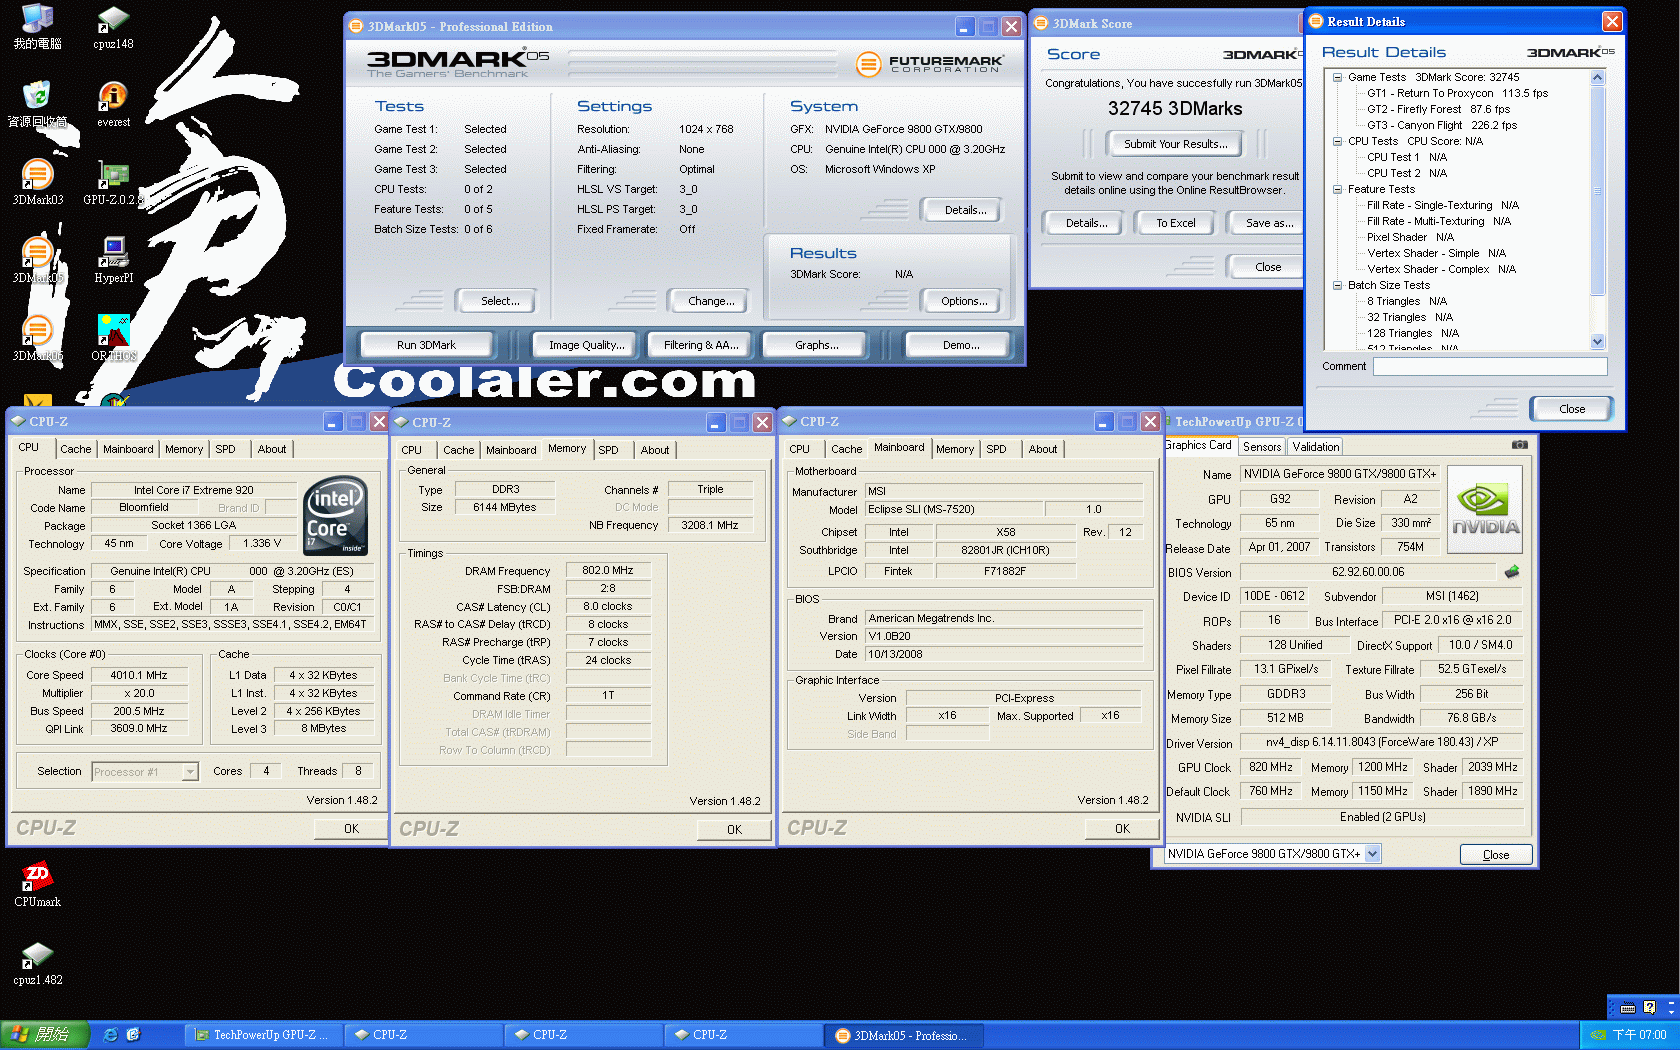Select the everest desktop shortcut
The image size is (1680, 1050).
[x=113, y=104]
